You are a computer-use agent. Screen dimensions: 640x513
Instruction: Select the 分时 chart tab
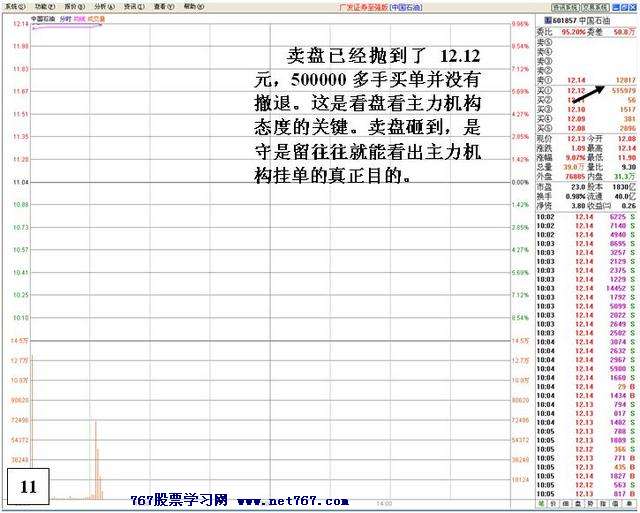coord(65,18)
